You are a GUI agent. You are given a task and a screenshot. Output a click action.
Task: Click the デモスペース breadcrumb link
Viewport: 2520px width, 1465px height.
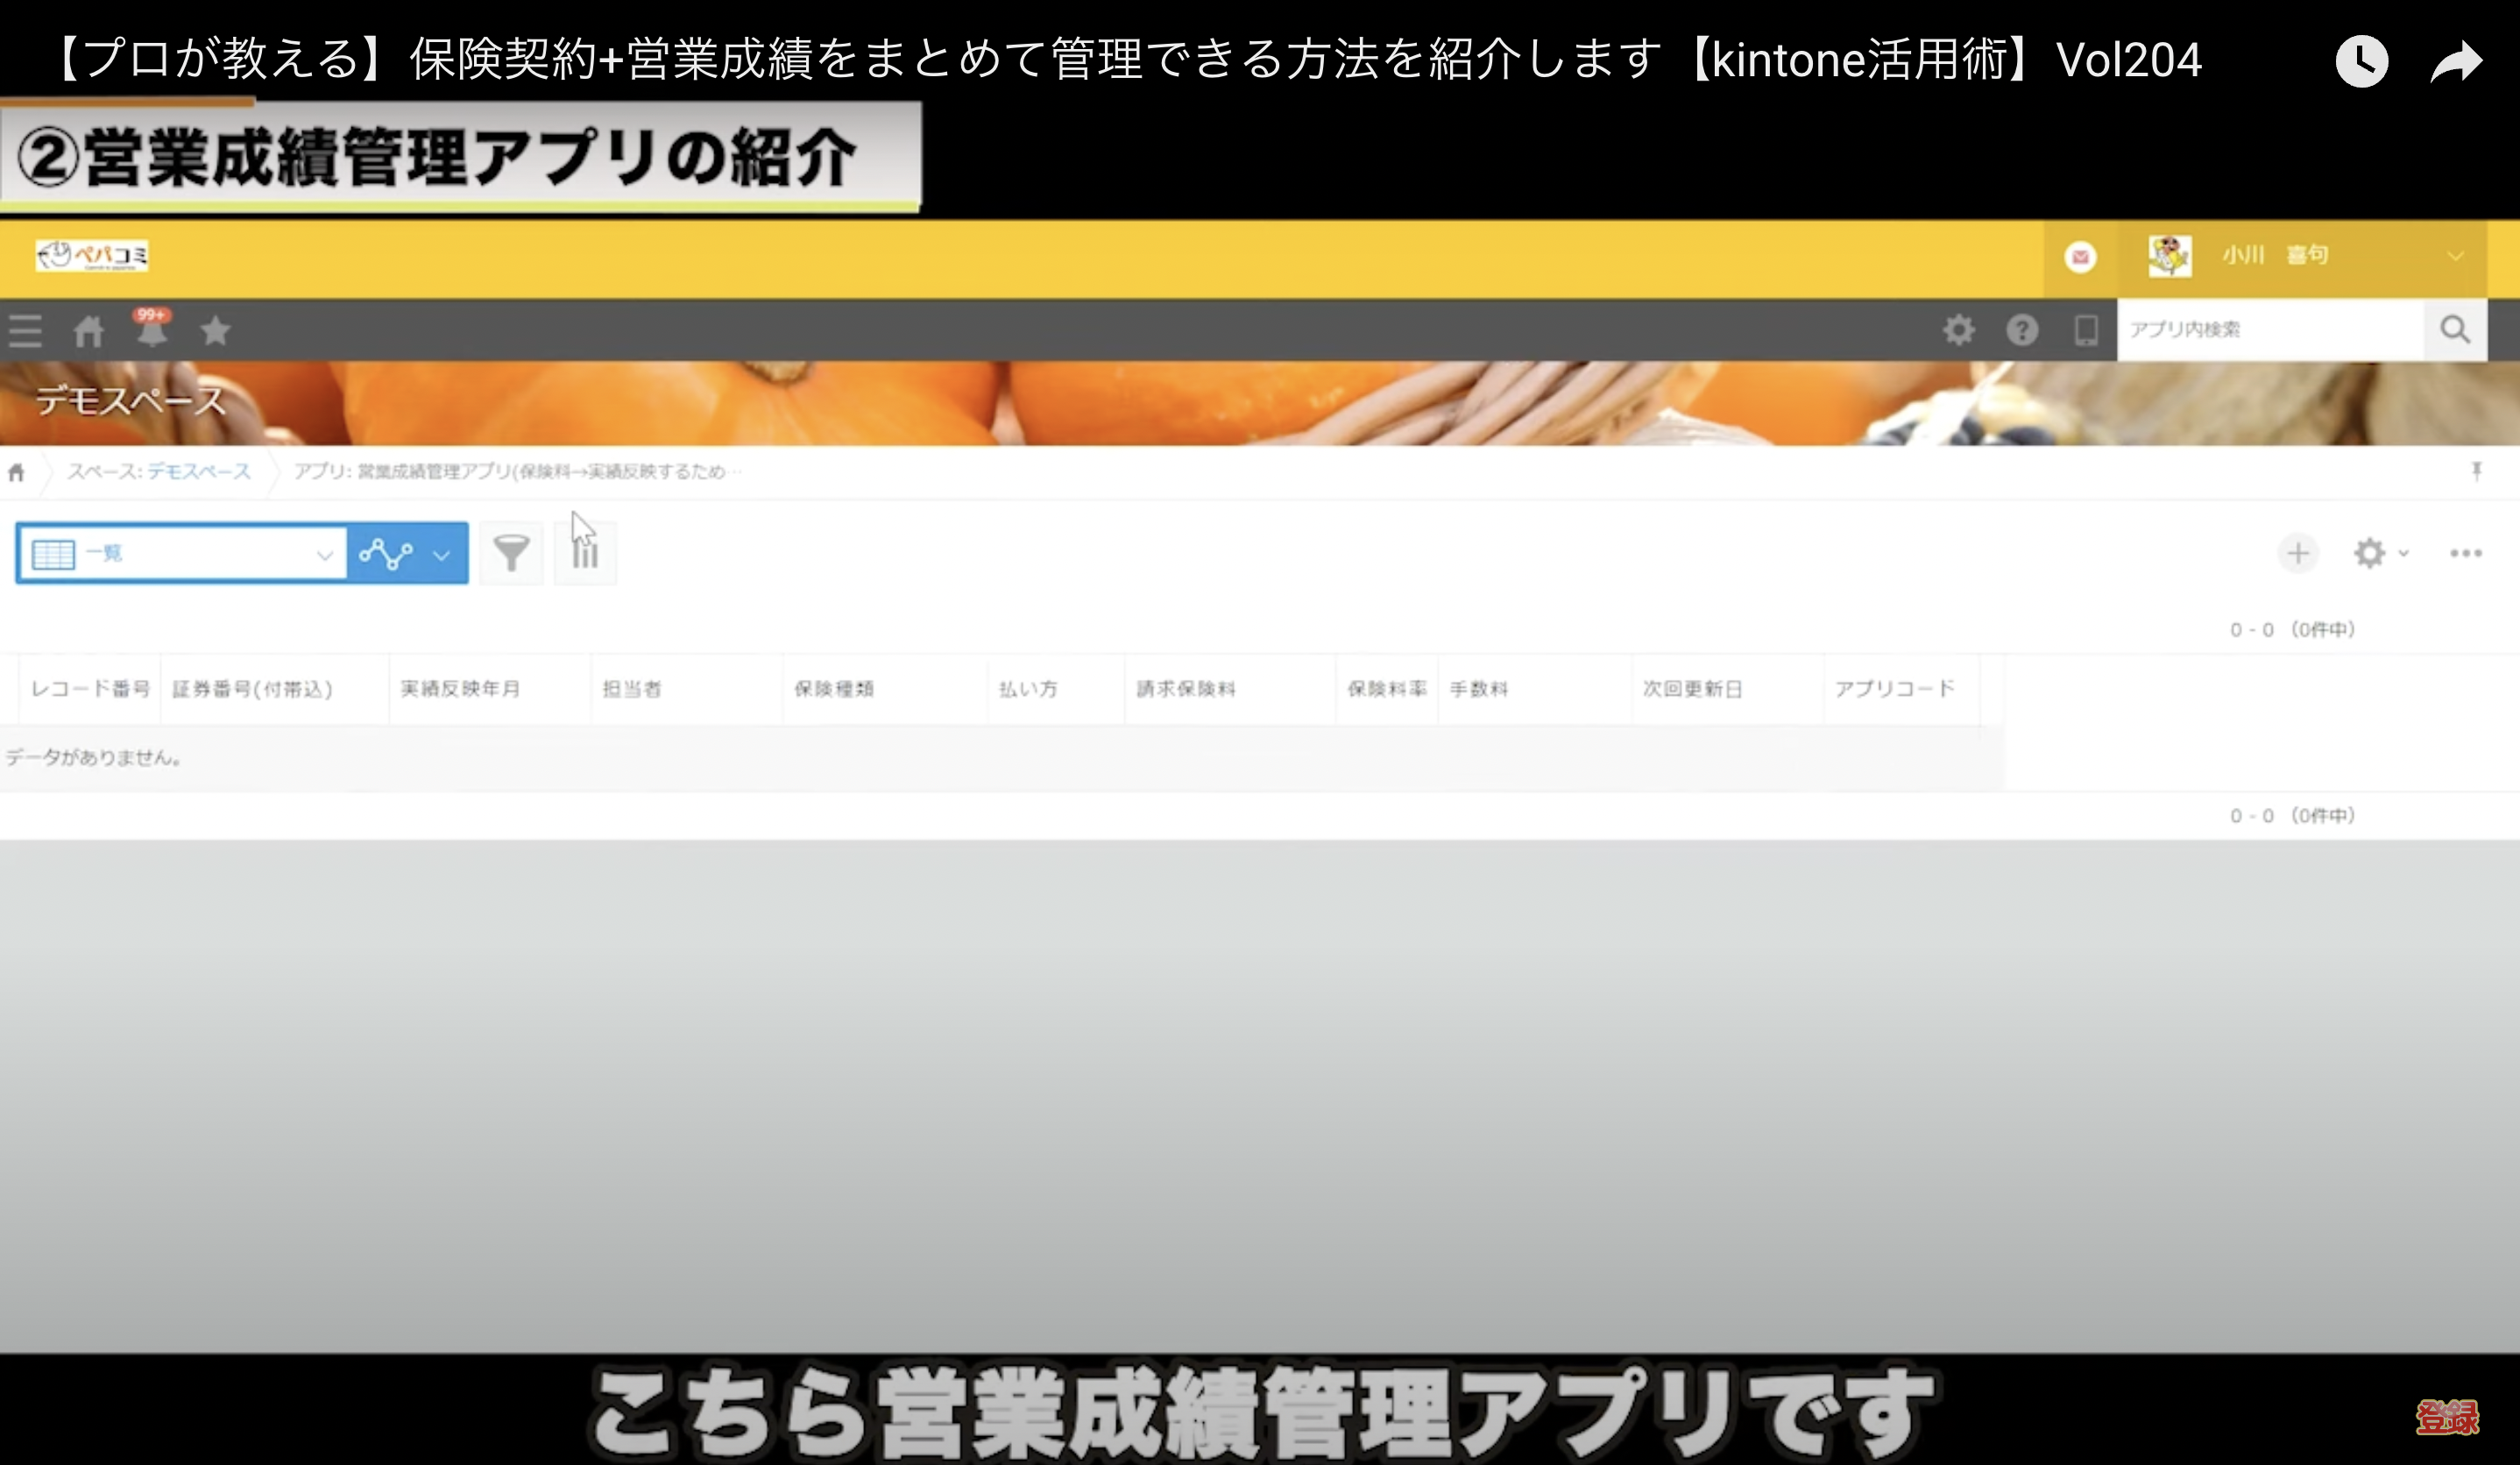[x=198, y=471]
